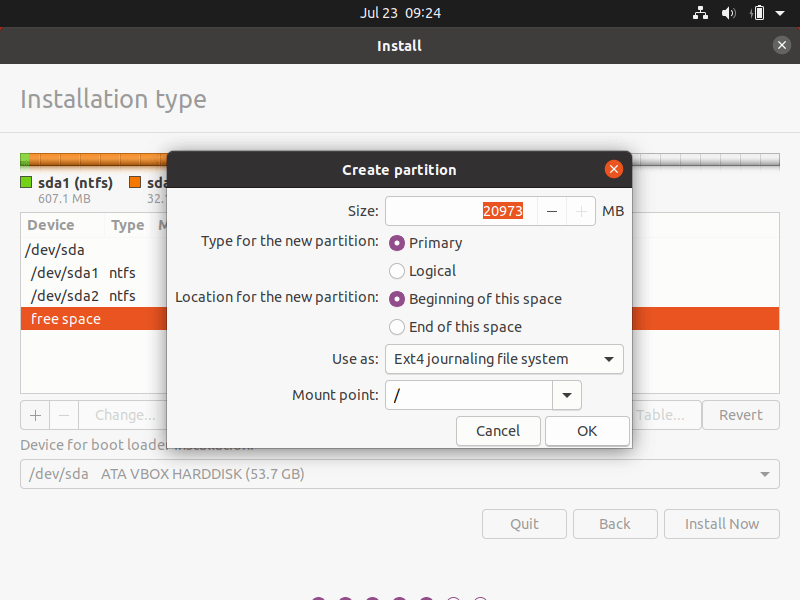Viewport: 800px width, 600px height.
Task: Select the Logical partition type
Action: pos(396,271)
